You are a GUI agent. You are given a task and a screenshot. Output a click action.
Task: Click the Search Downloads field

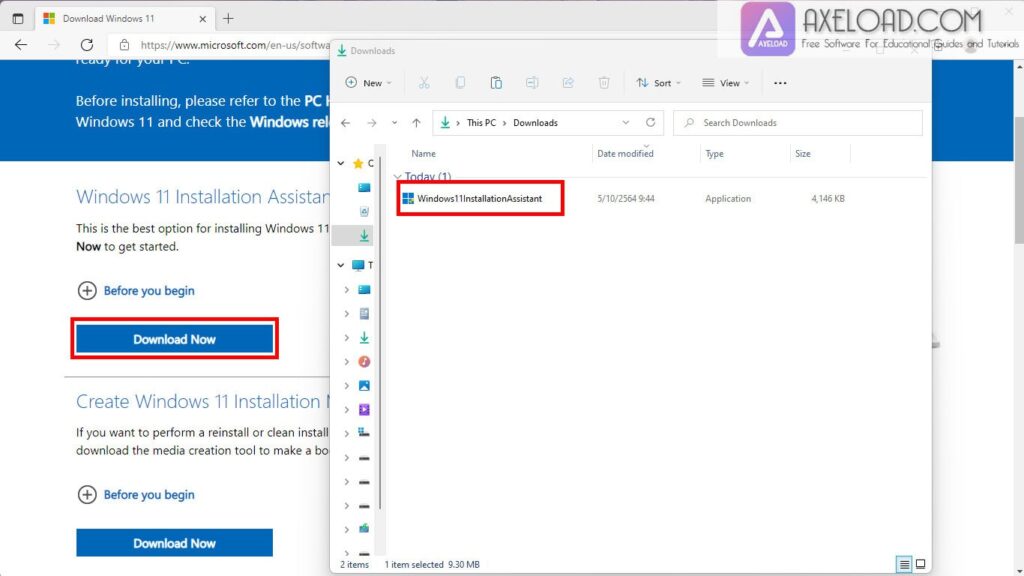797,123
